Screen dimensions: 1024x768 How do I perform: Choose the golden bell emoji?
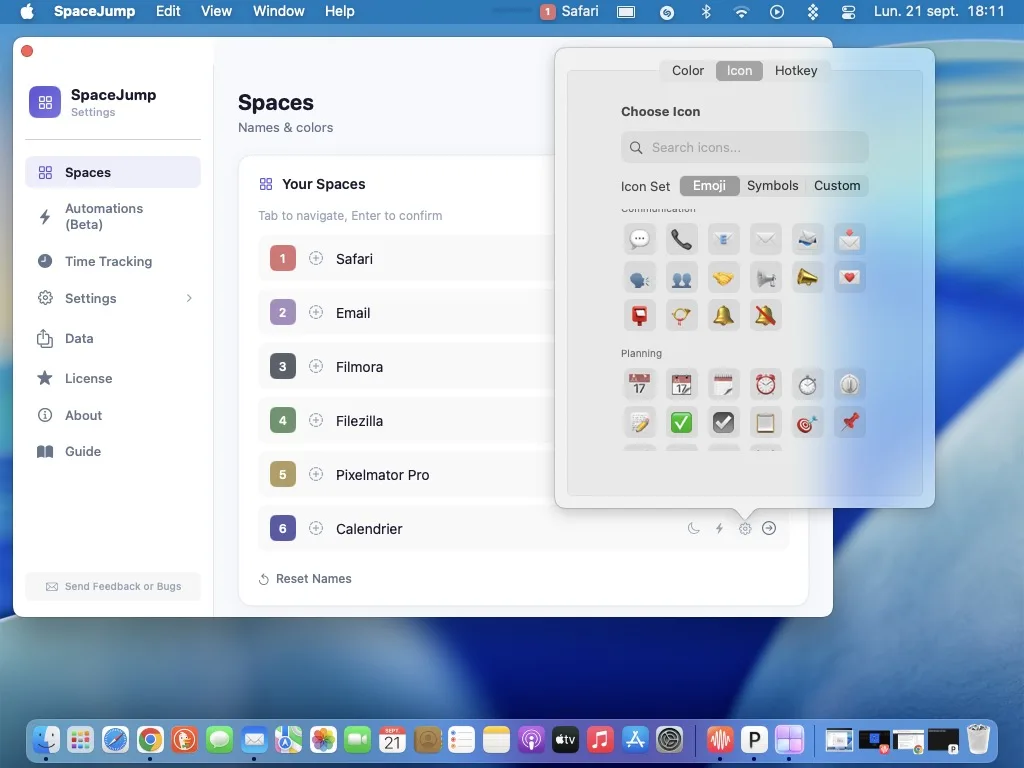click(x=723, y=315)
